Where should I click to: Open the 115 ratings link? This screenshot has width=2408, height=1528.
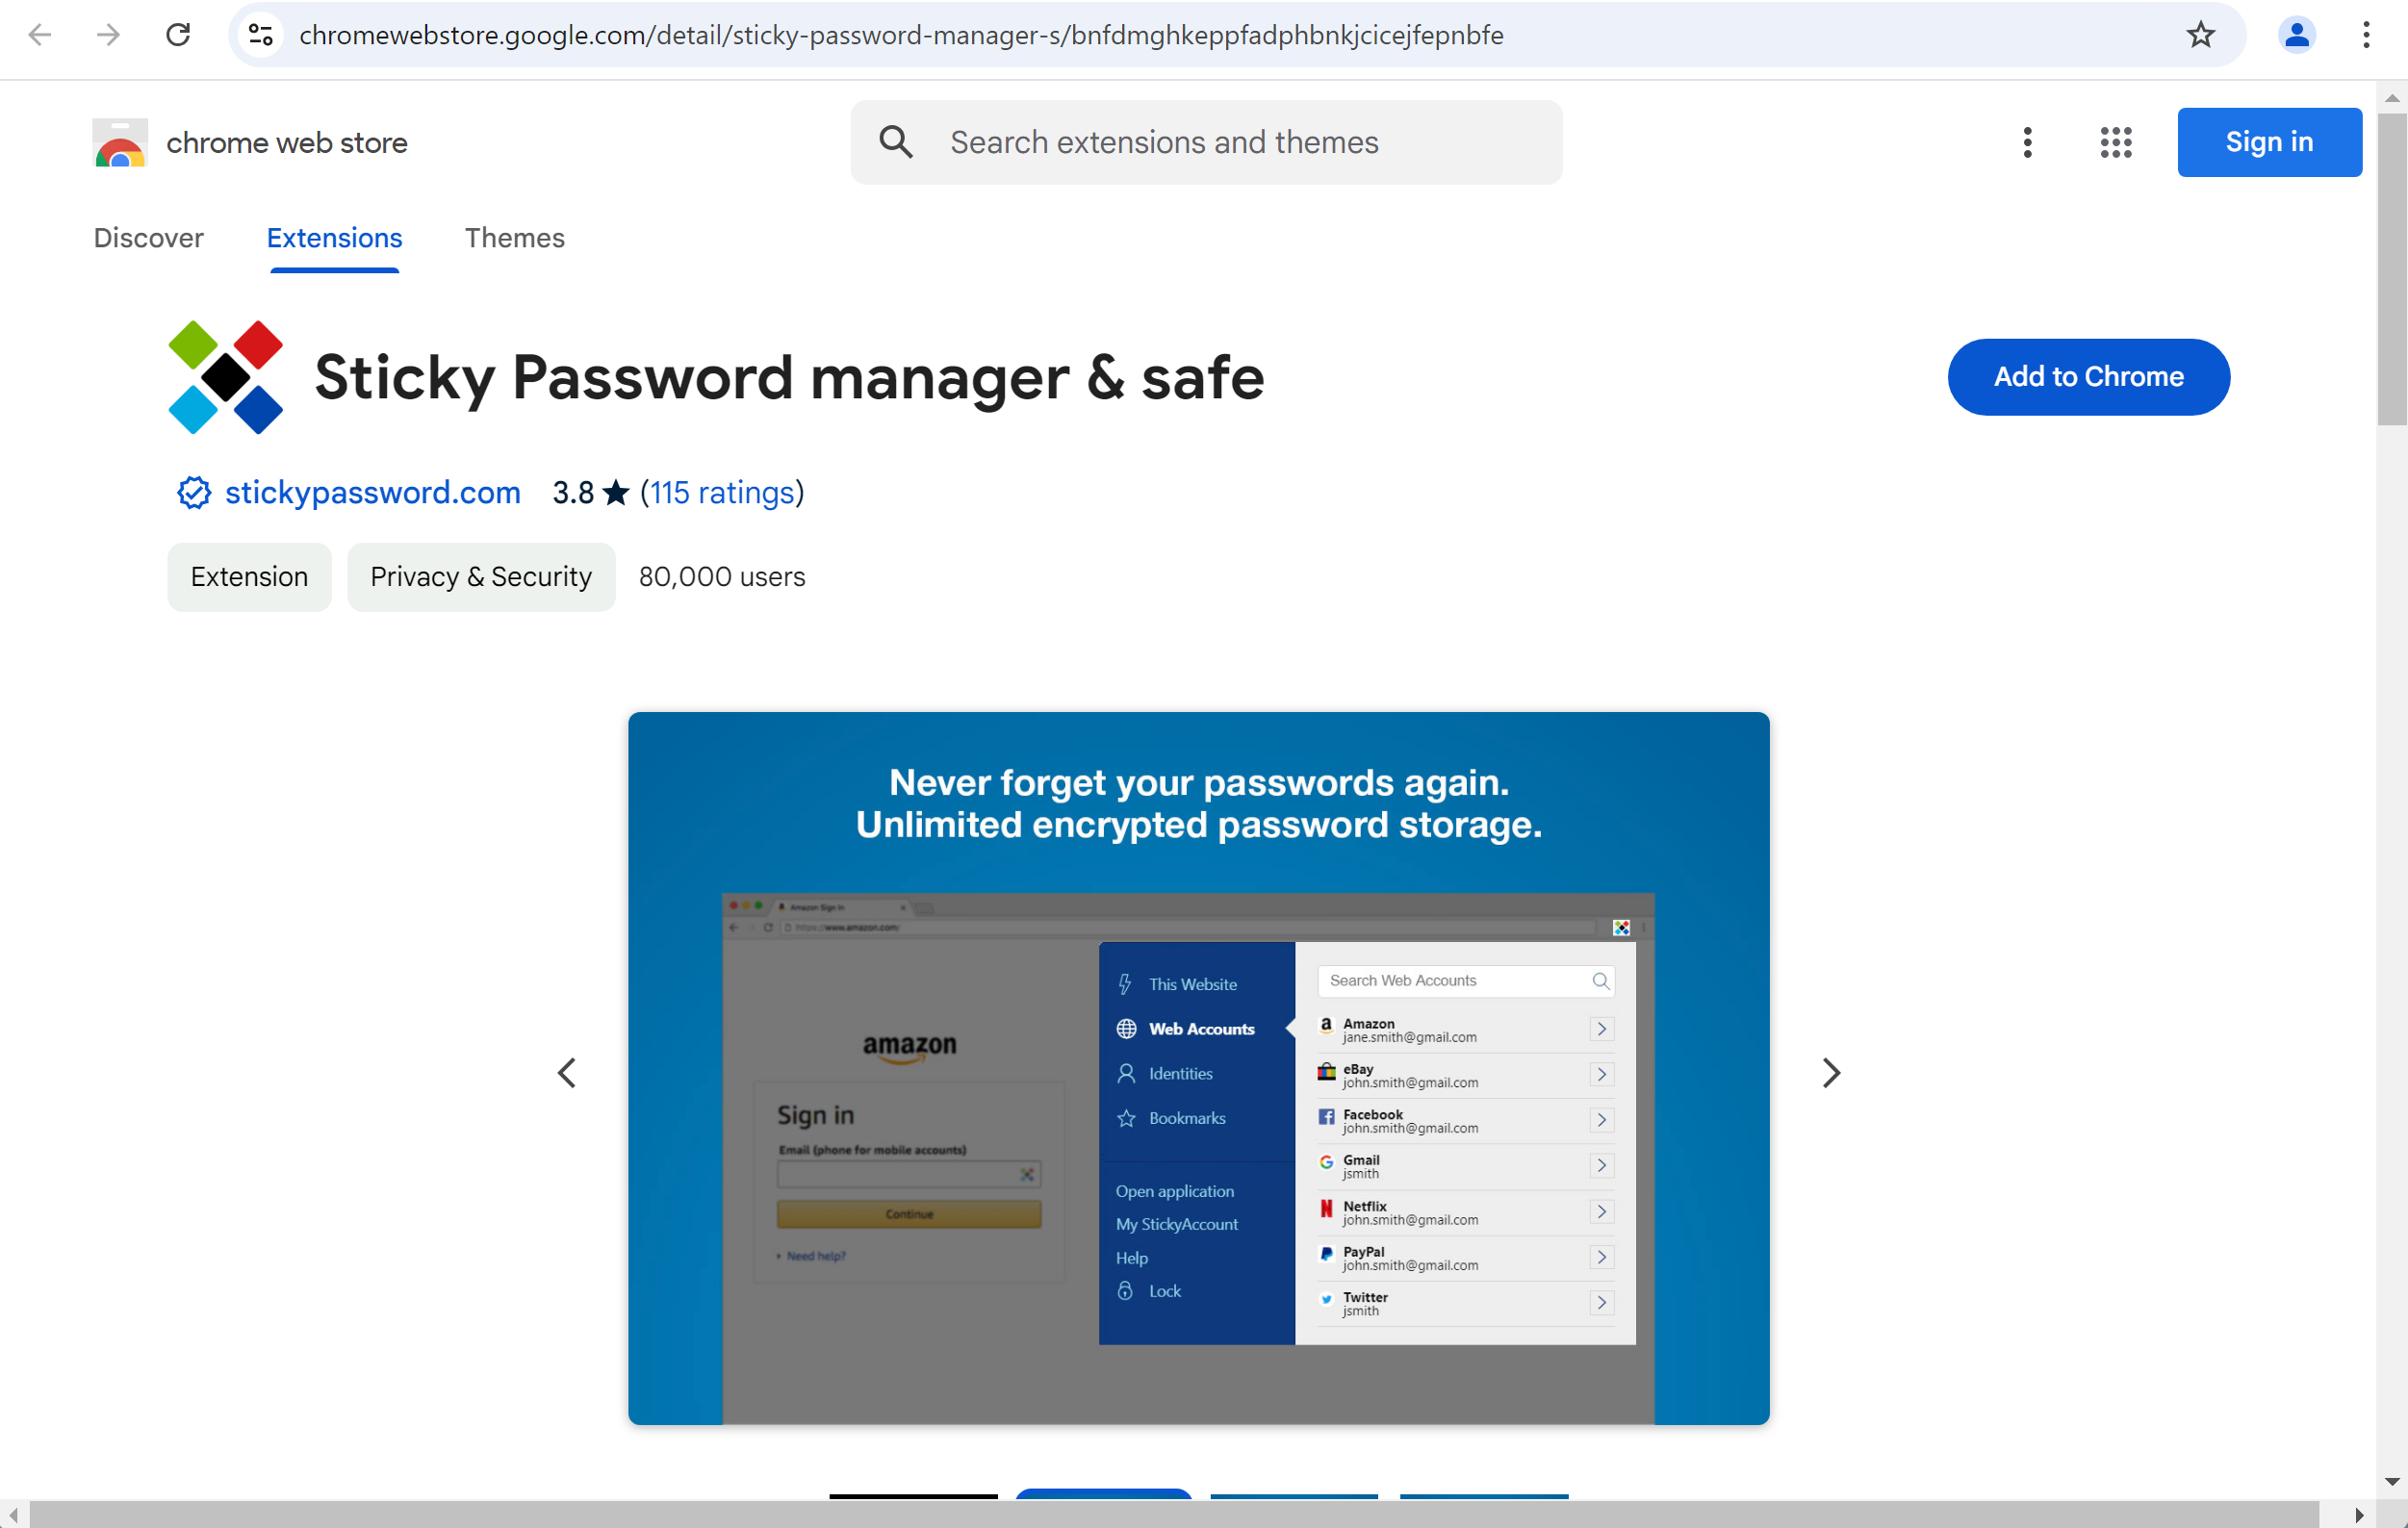(722, 492)
